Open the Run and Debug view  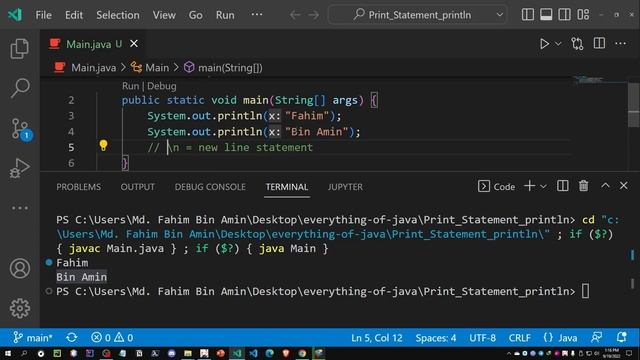pos(20,168)
